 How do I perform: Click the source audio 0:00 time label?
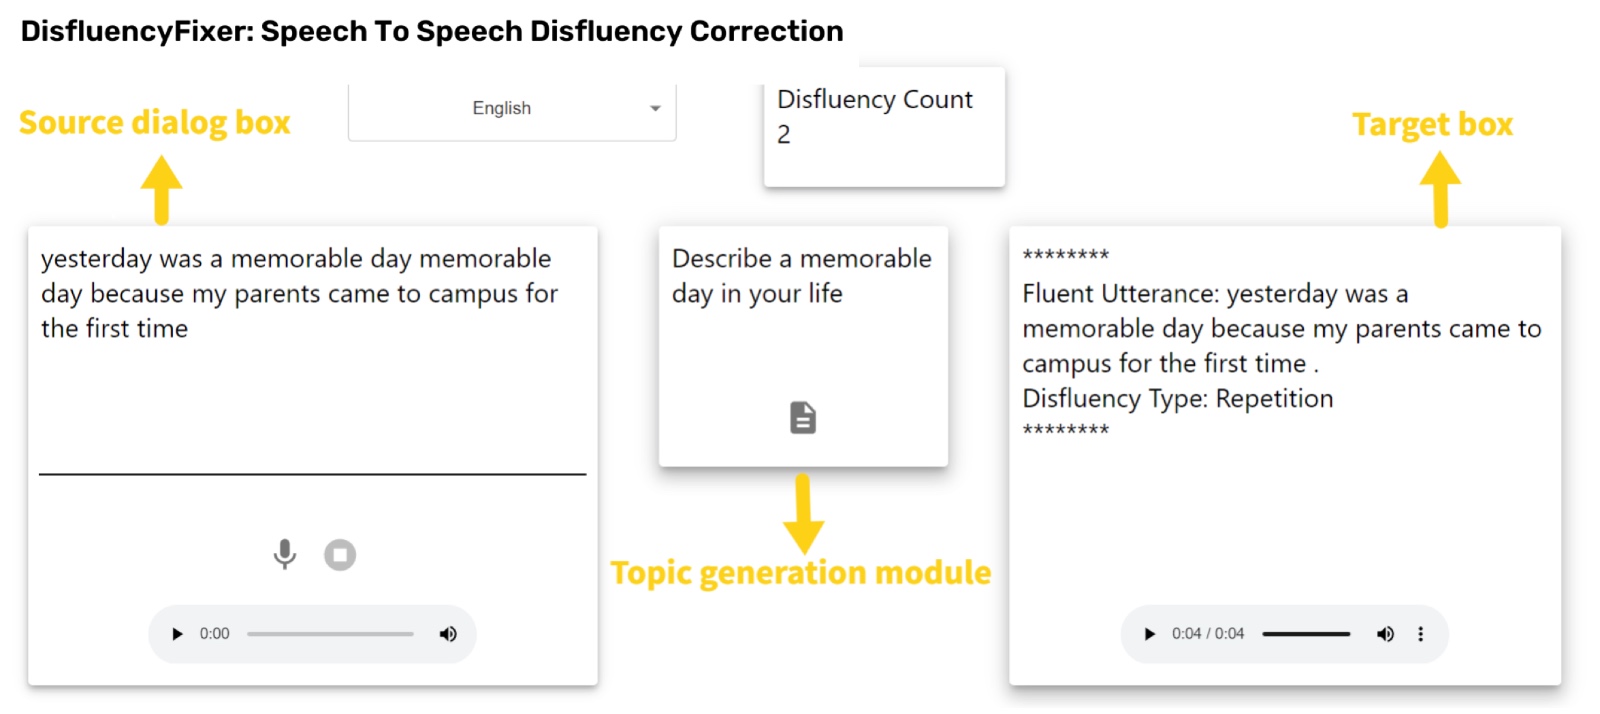coord(214,634)
